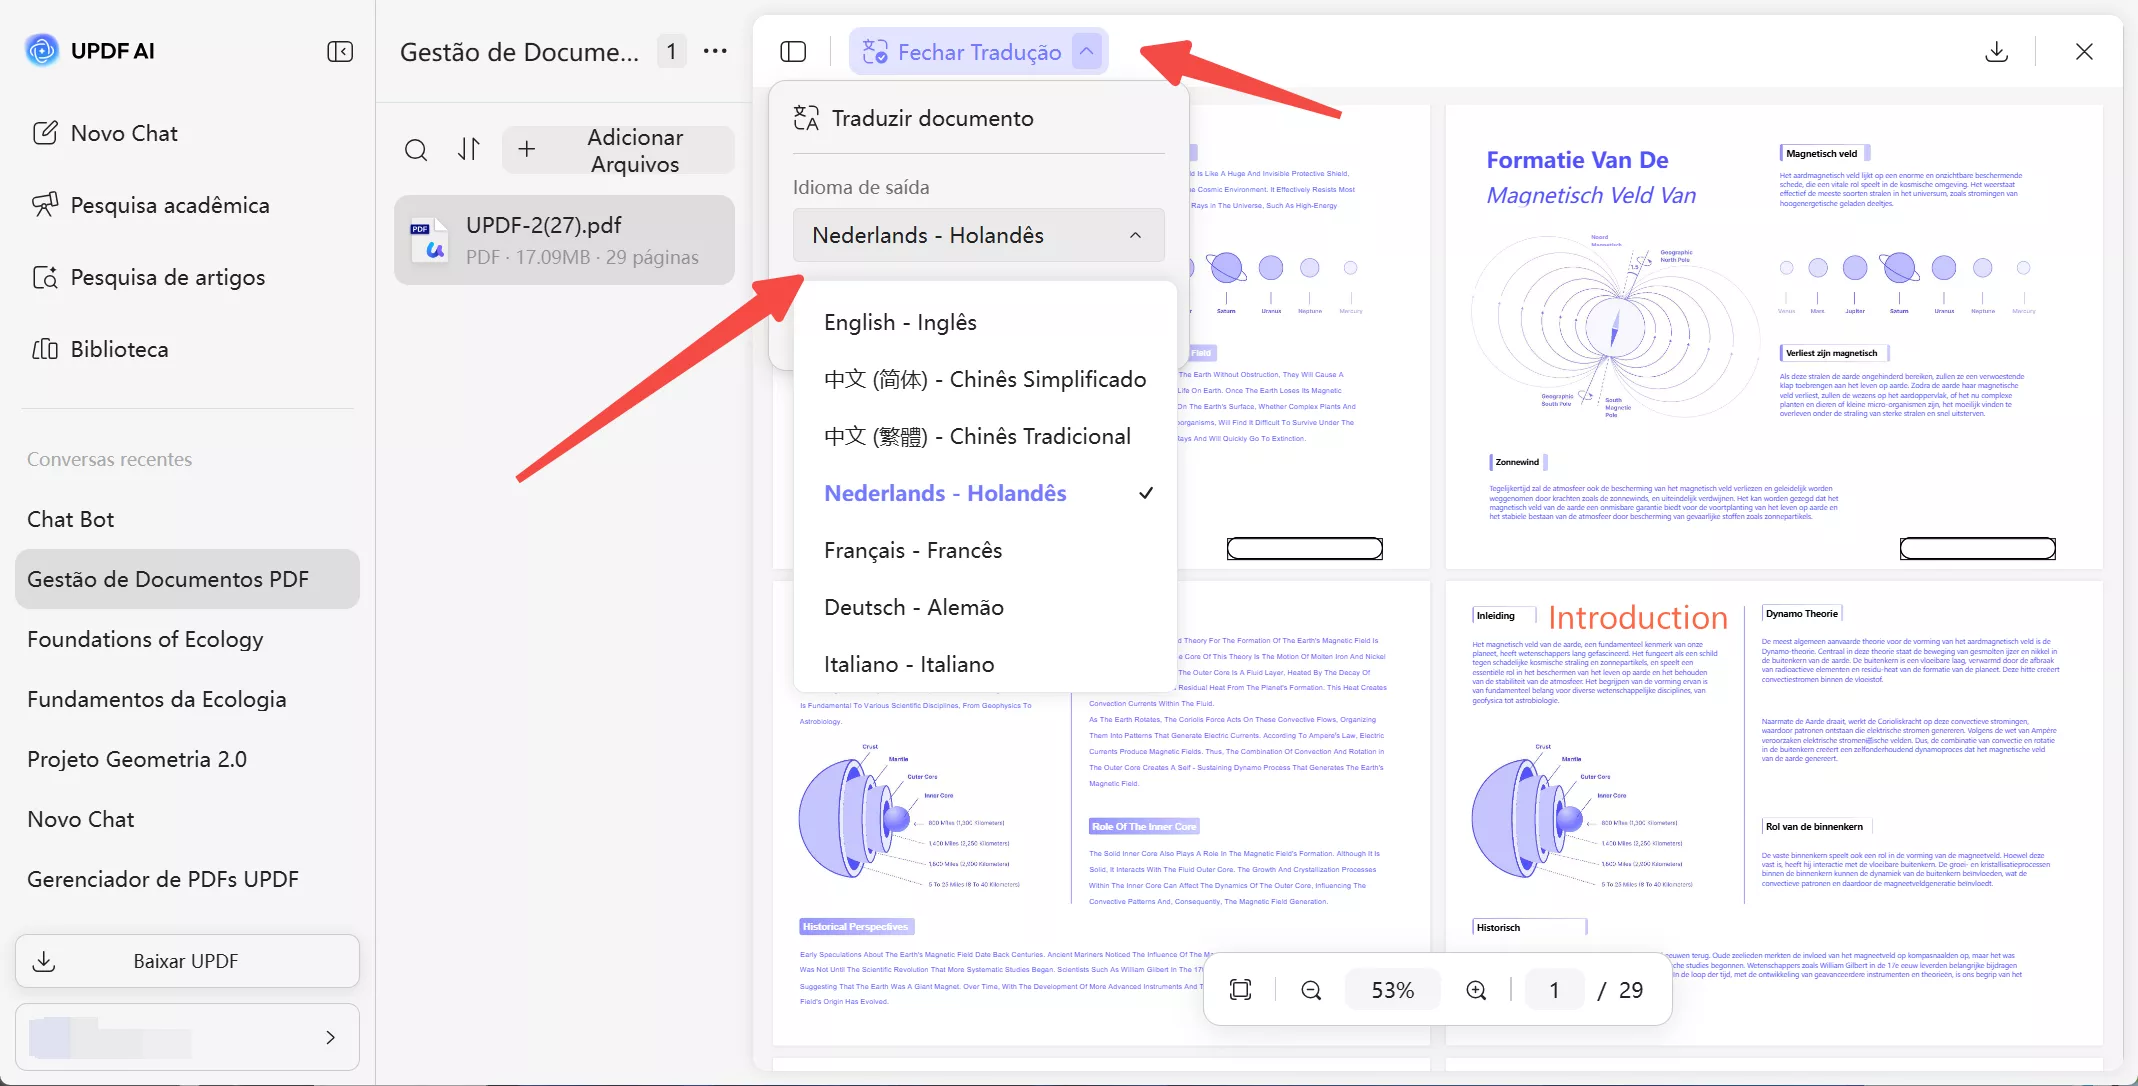Screen dimensions: 2138x1086
Task: Open the Foundations of Ecology conversation
Action: coord(145,639)
